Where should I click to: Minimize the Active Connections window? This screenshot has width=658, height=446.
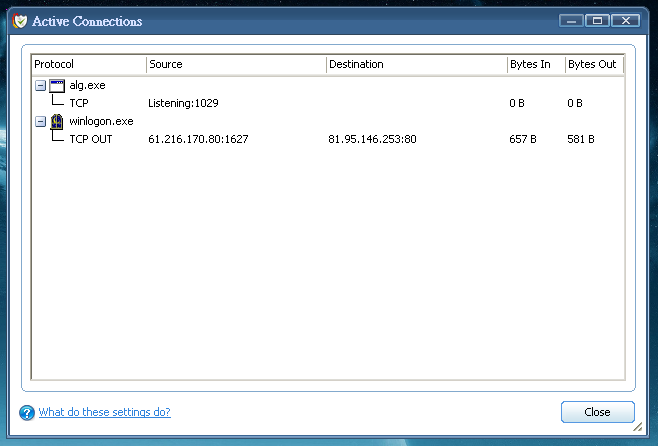pyautogui.click(x=571, y=21)
